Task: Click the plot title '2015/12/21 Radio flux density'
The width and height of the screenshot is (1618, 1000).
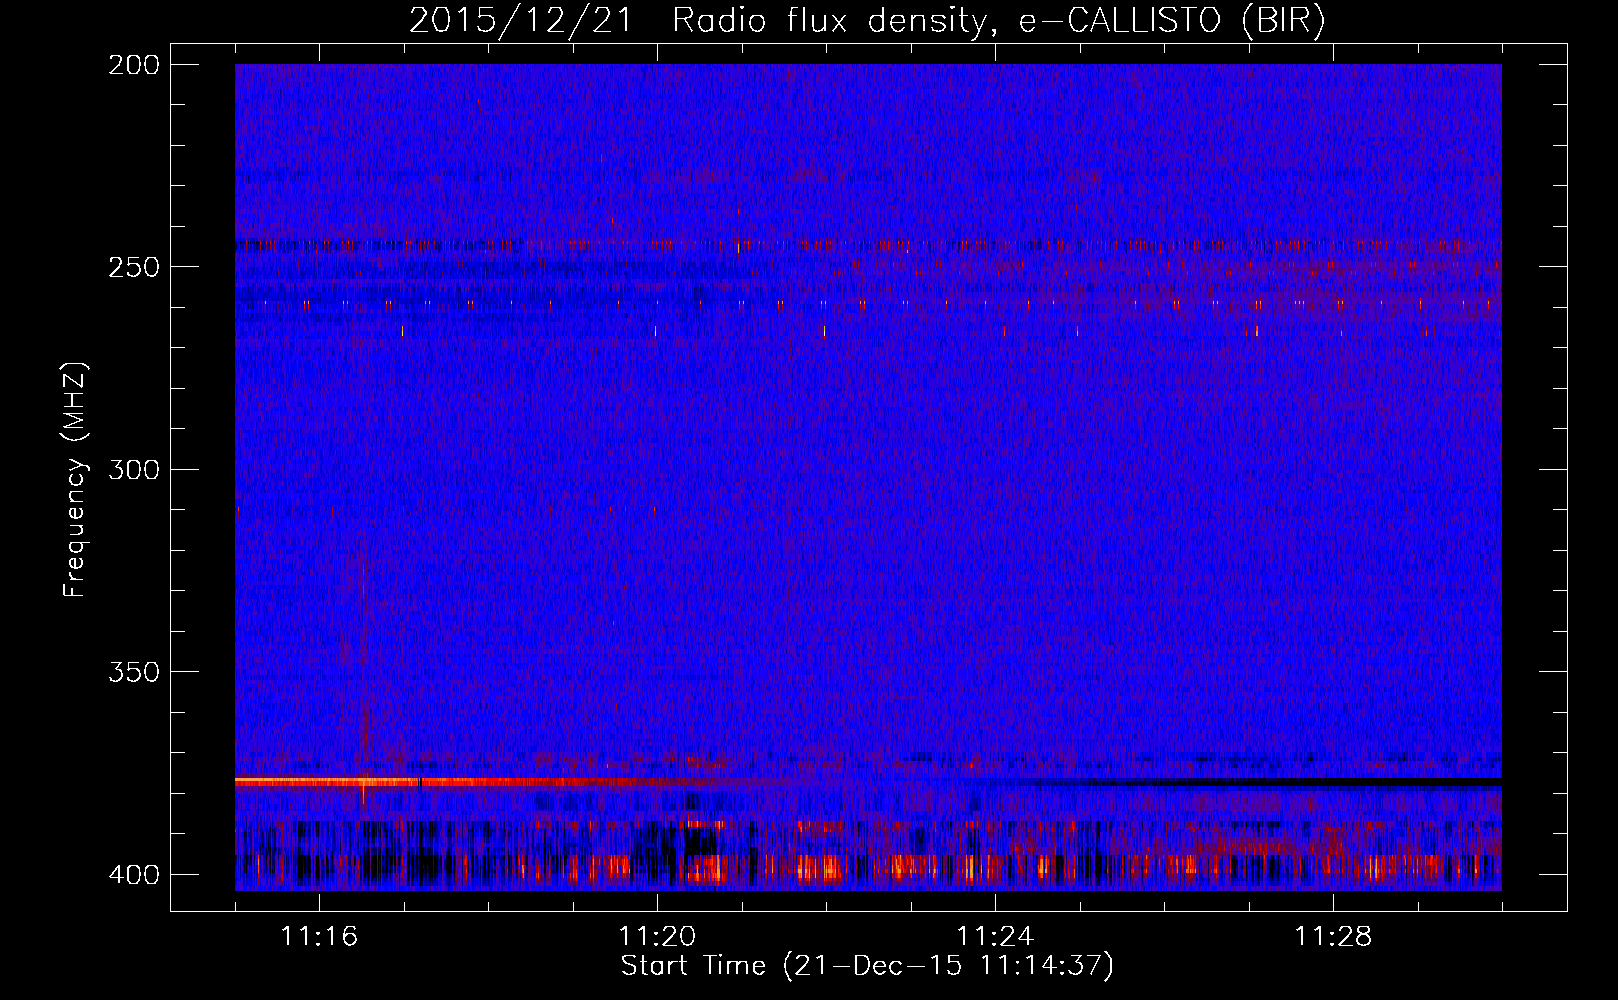Action: tap(697, 21)
